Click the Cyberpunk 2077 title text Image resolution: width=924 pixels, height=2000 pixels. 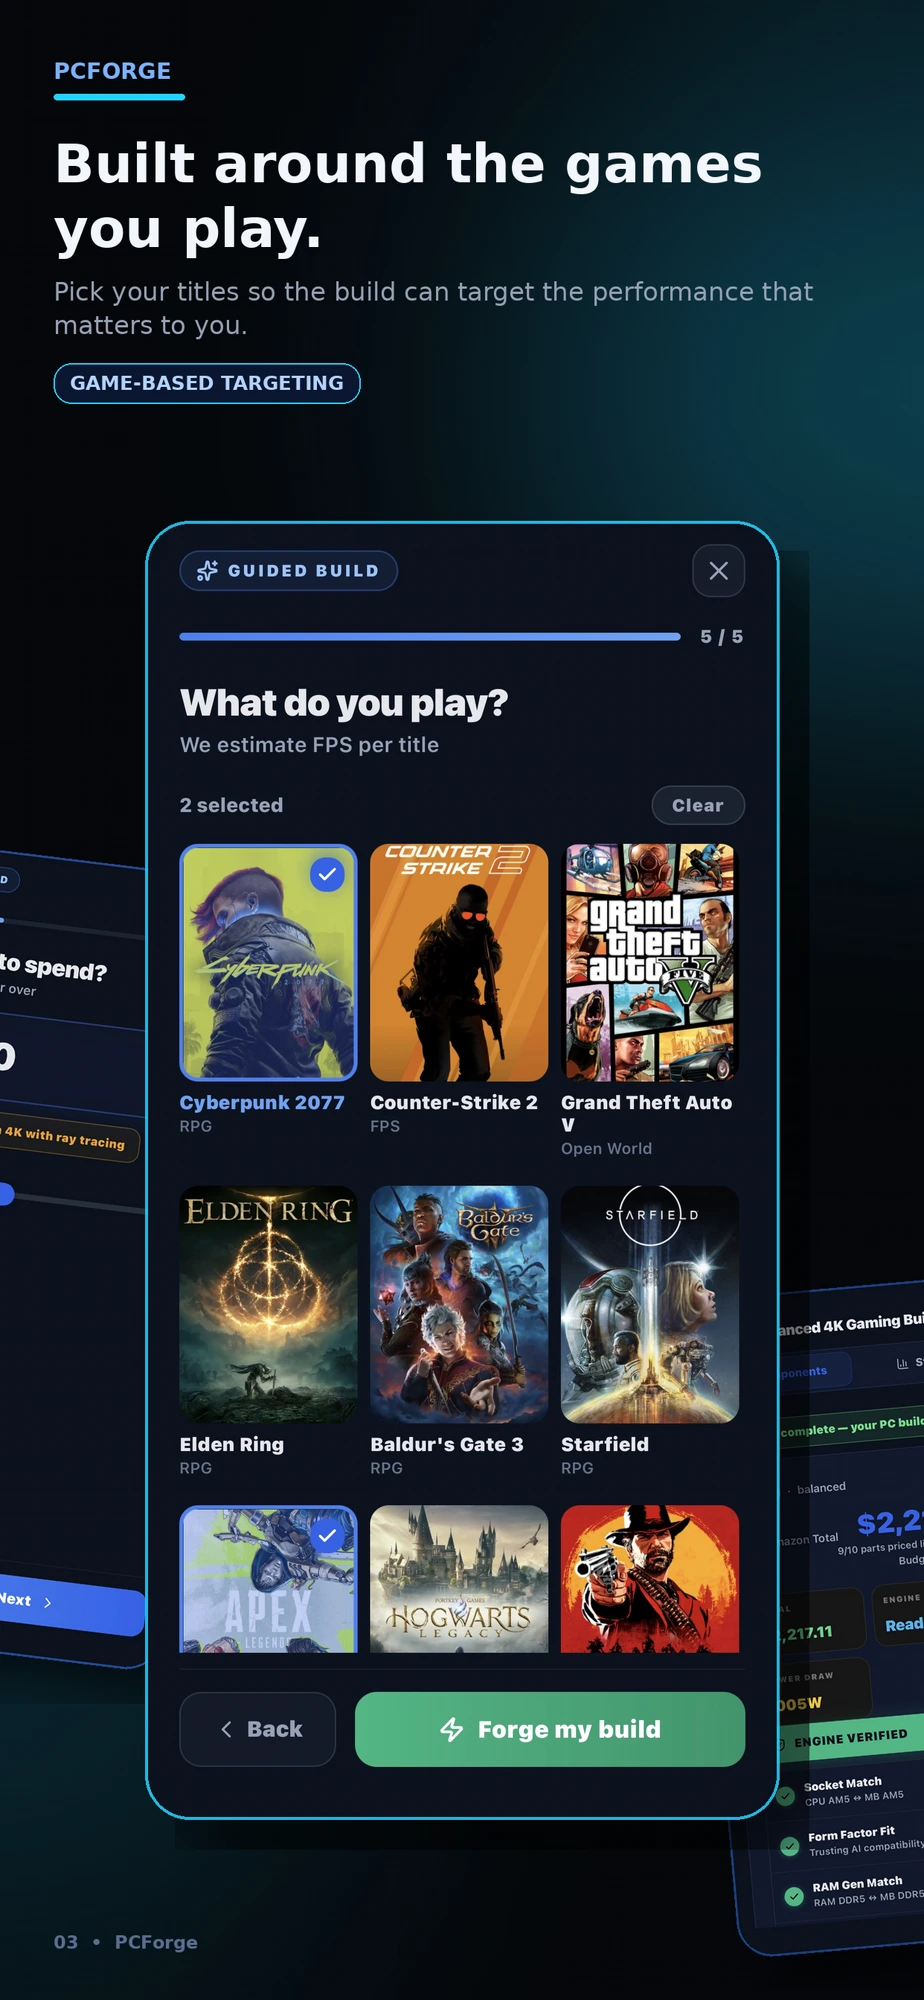click(x=262, y=1102)
